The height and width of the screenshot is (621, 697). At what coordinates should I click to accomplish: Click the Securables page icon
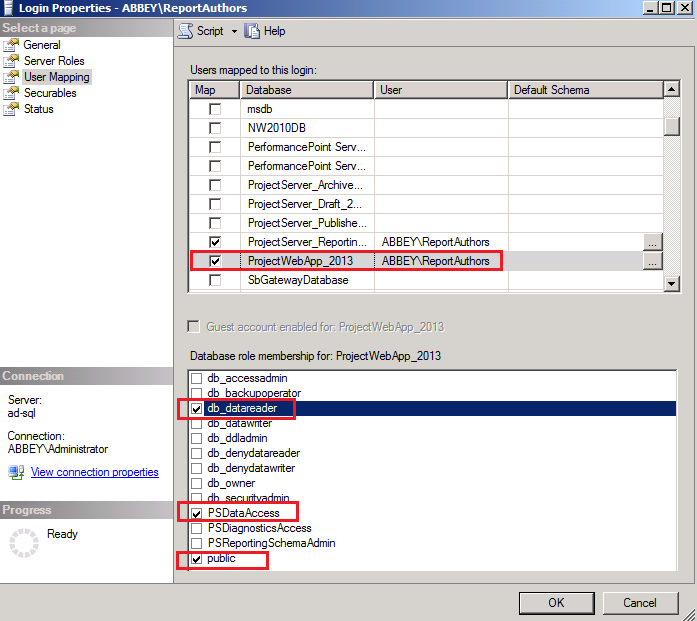point(11,93)
